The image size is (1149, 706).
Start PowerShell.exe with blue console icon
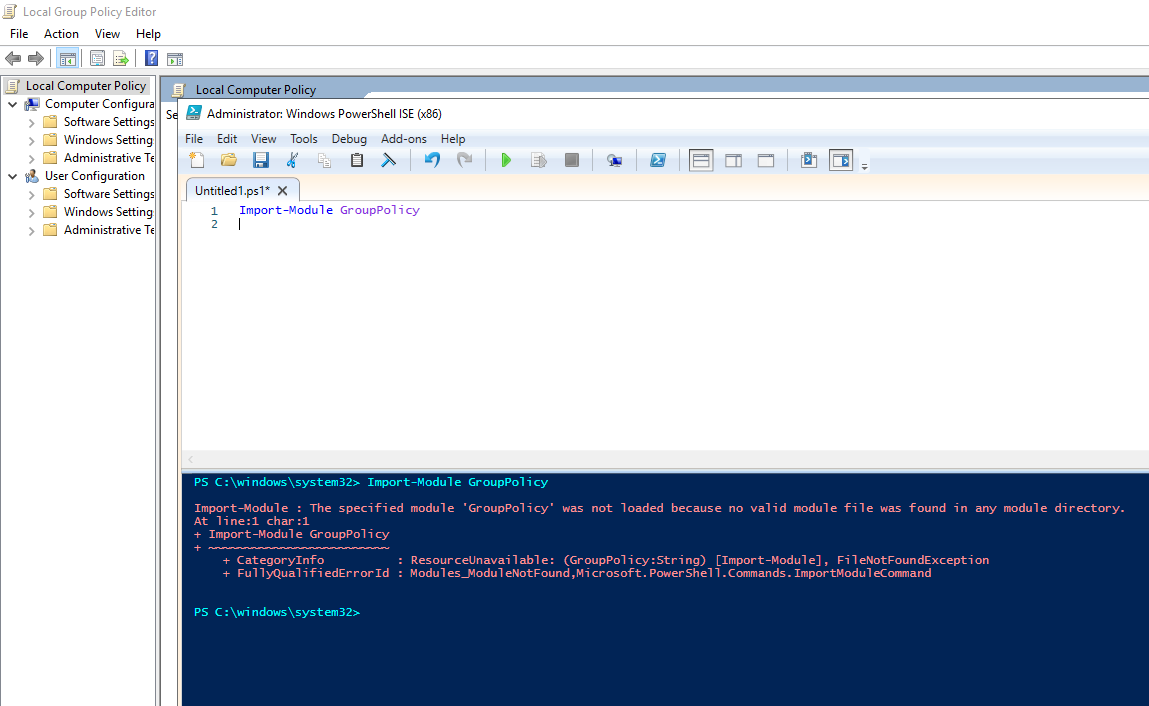click(x=658, y=160)
